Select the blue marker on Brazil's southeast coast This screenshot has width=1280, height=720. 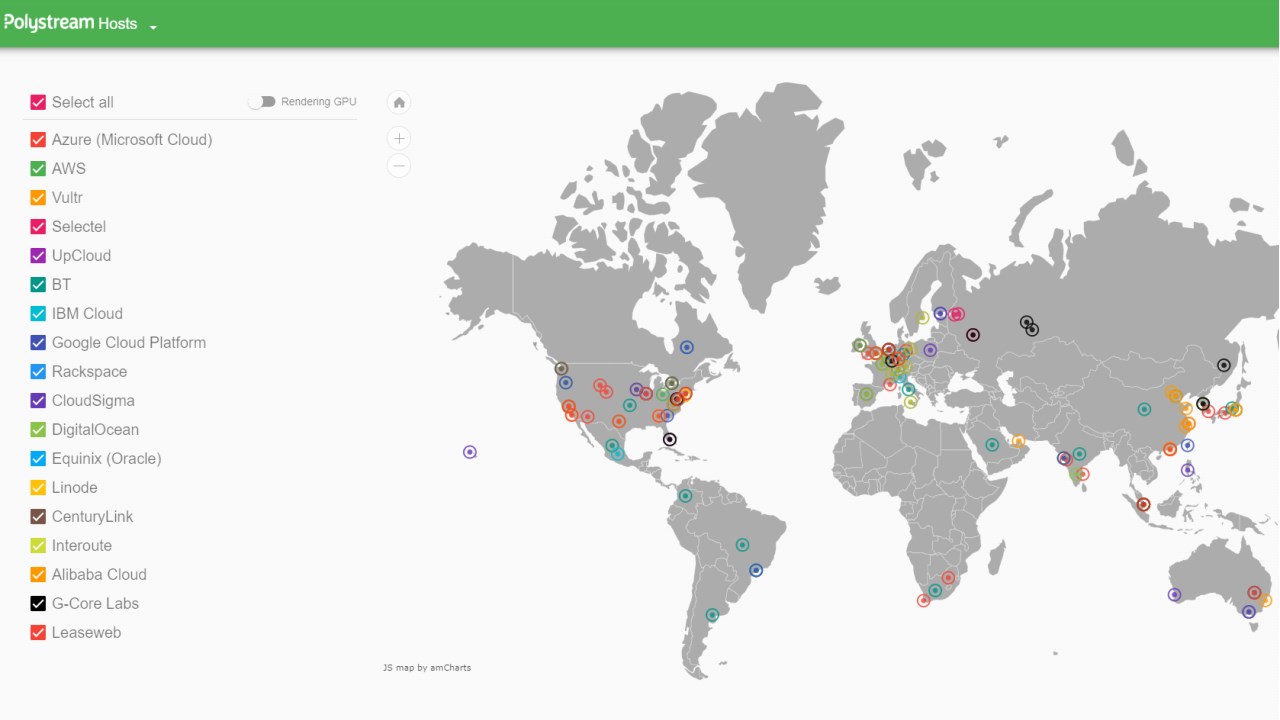(756, 570)
